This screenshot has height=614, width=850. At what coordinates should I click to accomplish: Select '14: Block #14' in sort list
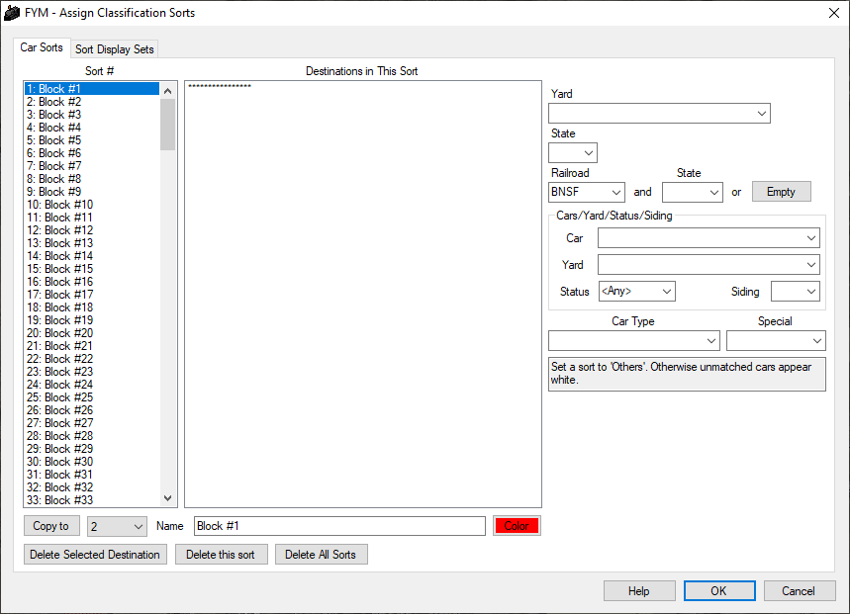click(x=92, y=256)
